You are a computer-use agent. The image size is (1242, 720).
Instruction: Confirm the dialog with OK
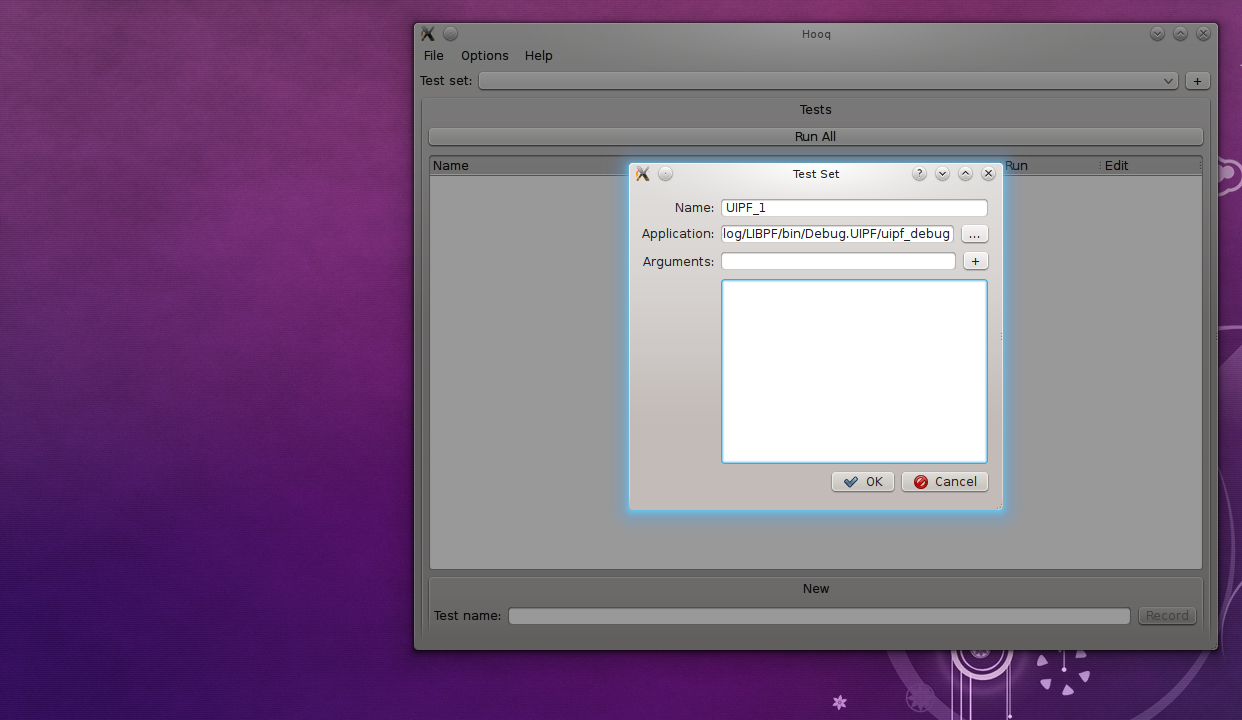click(x=862, y=482)
